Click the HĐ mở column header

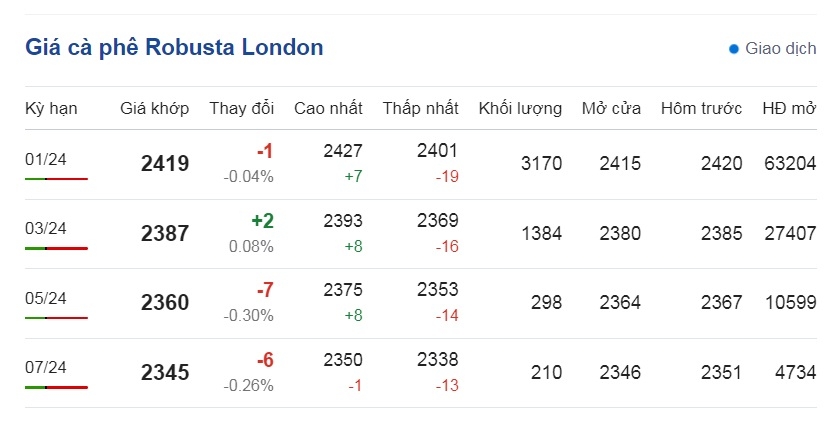coord(789,108)
